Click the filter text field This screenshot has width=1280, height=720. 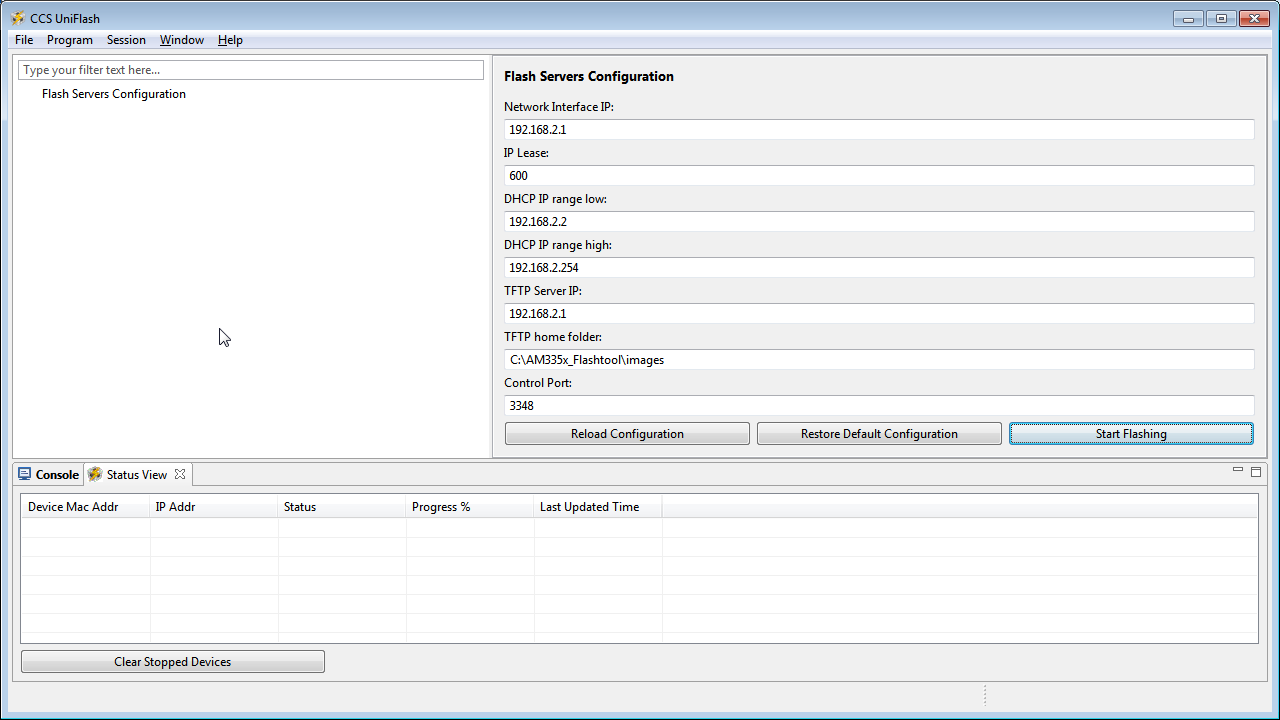point(250,69)
